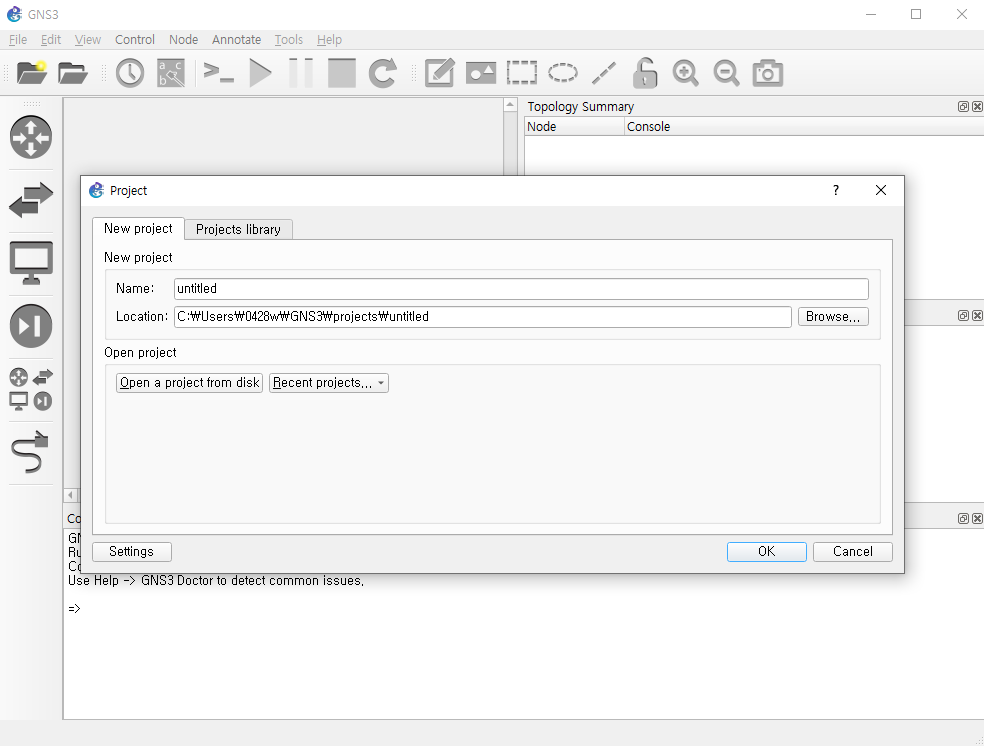Click the Open project folder icon
Screen dimensions: 984x746
(72, 73)
